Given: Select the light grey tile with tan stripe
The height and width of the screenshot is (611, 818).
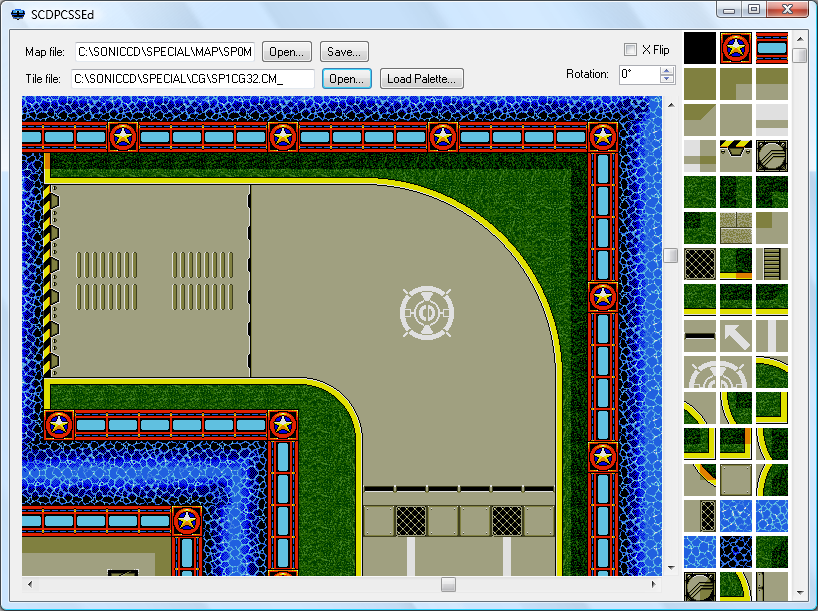Looking at the screenshot, I should point(772,120).
